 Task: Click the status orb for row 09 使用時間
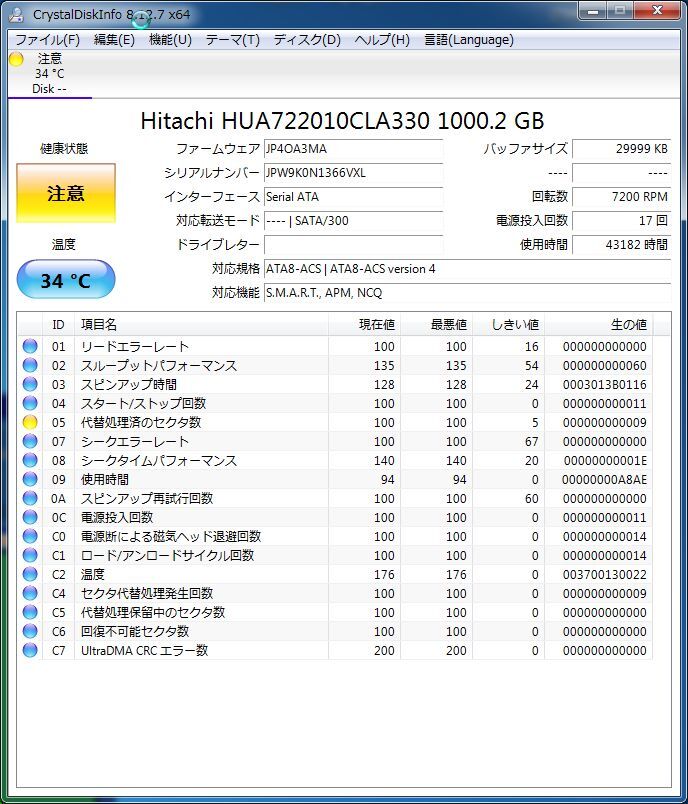(30, 479)
